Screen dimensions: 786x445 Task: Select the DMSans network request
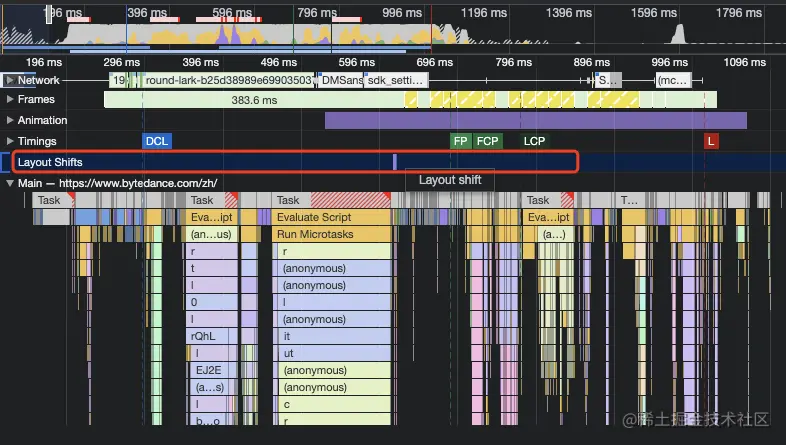click(x=341, y=80)
